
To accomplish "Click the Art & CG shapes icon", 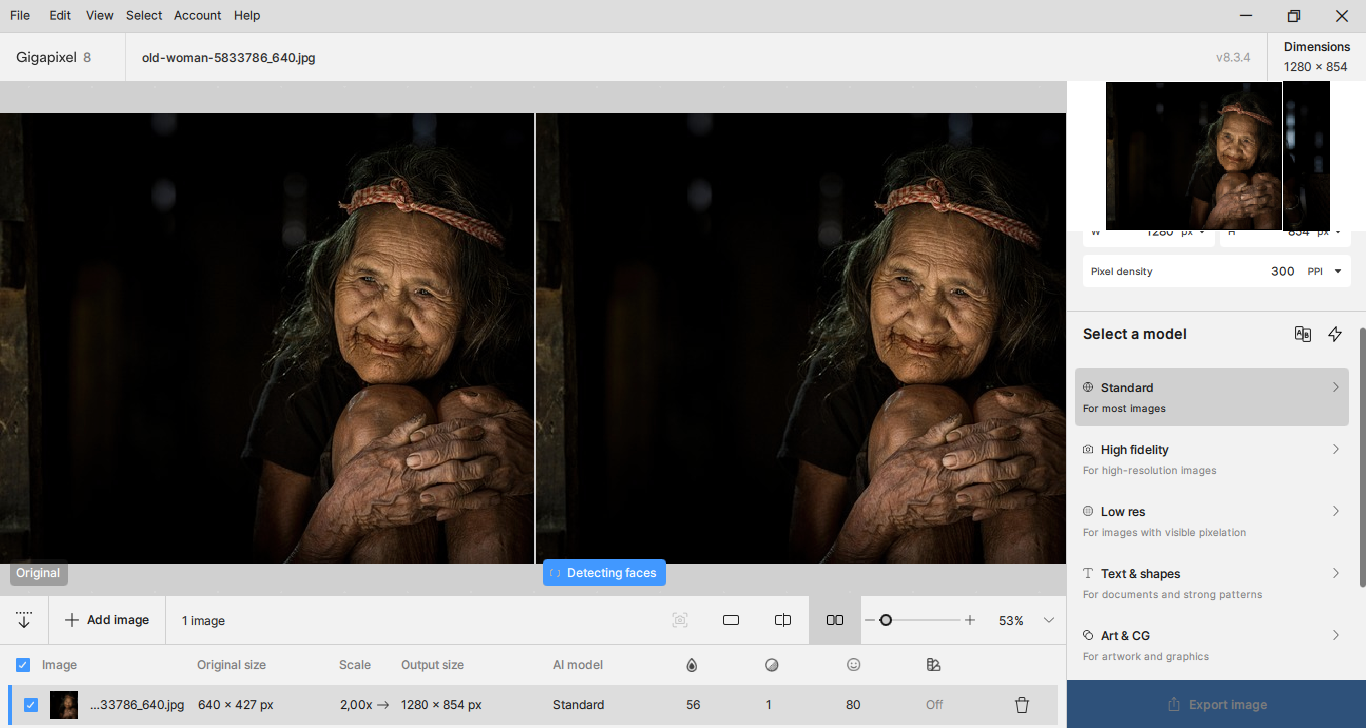I will point(1088,635).
